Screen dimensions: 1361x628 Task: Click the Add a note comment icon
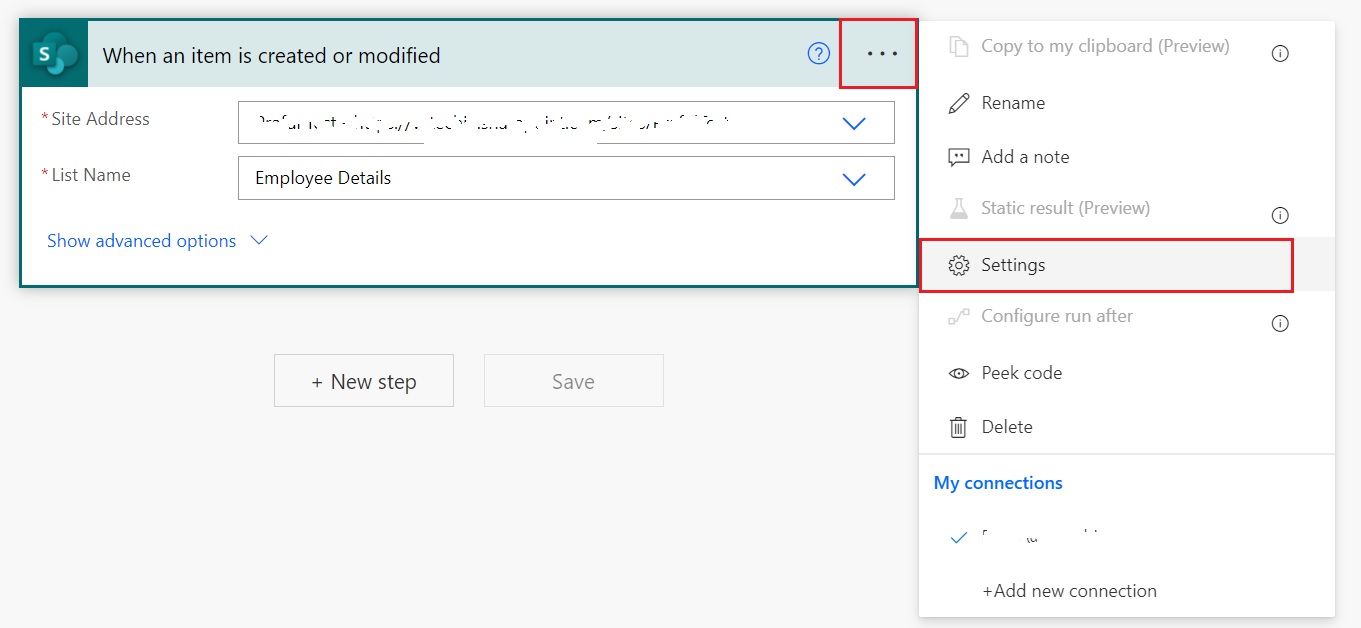tap(959, 156)
